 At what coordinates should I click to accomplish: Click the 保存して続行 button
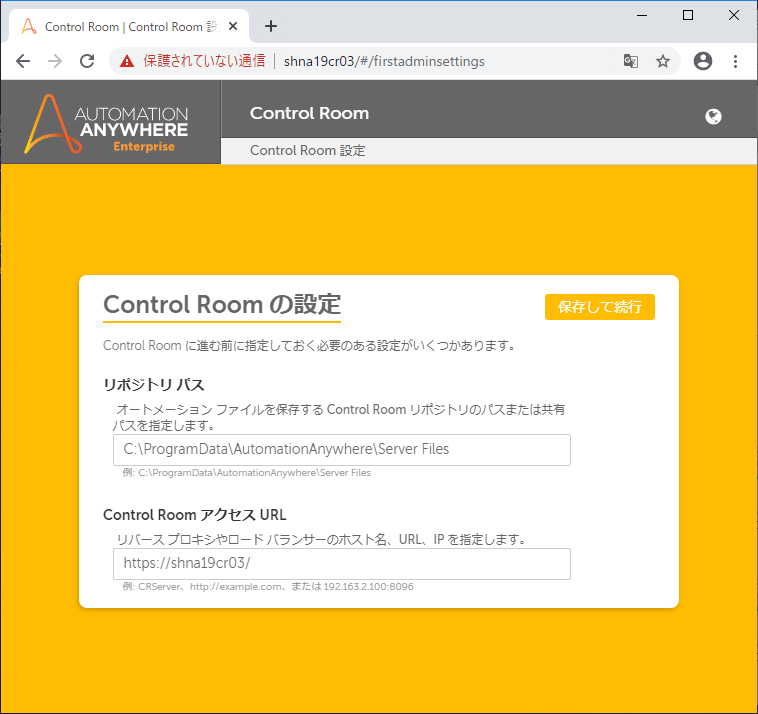599,307
